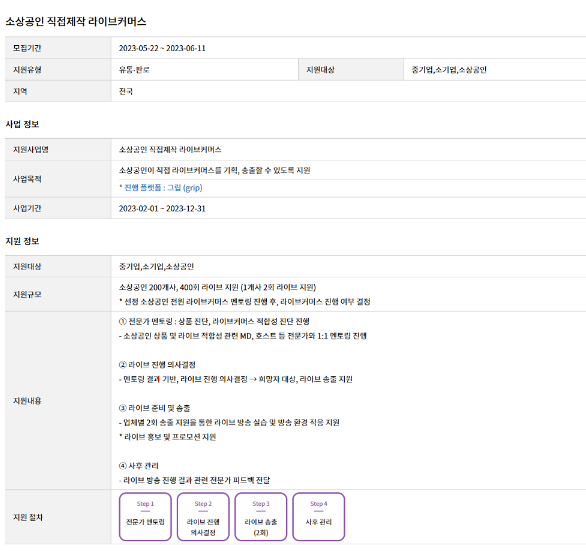
Task: Select the line ① 전문가 멘토링
Action: point(214,321)
